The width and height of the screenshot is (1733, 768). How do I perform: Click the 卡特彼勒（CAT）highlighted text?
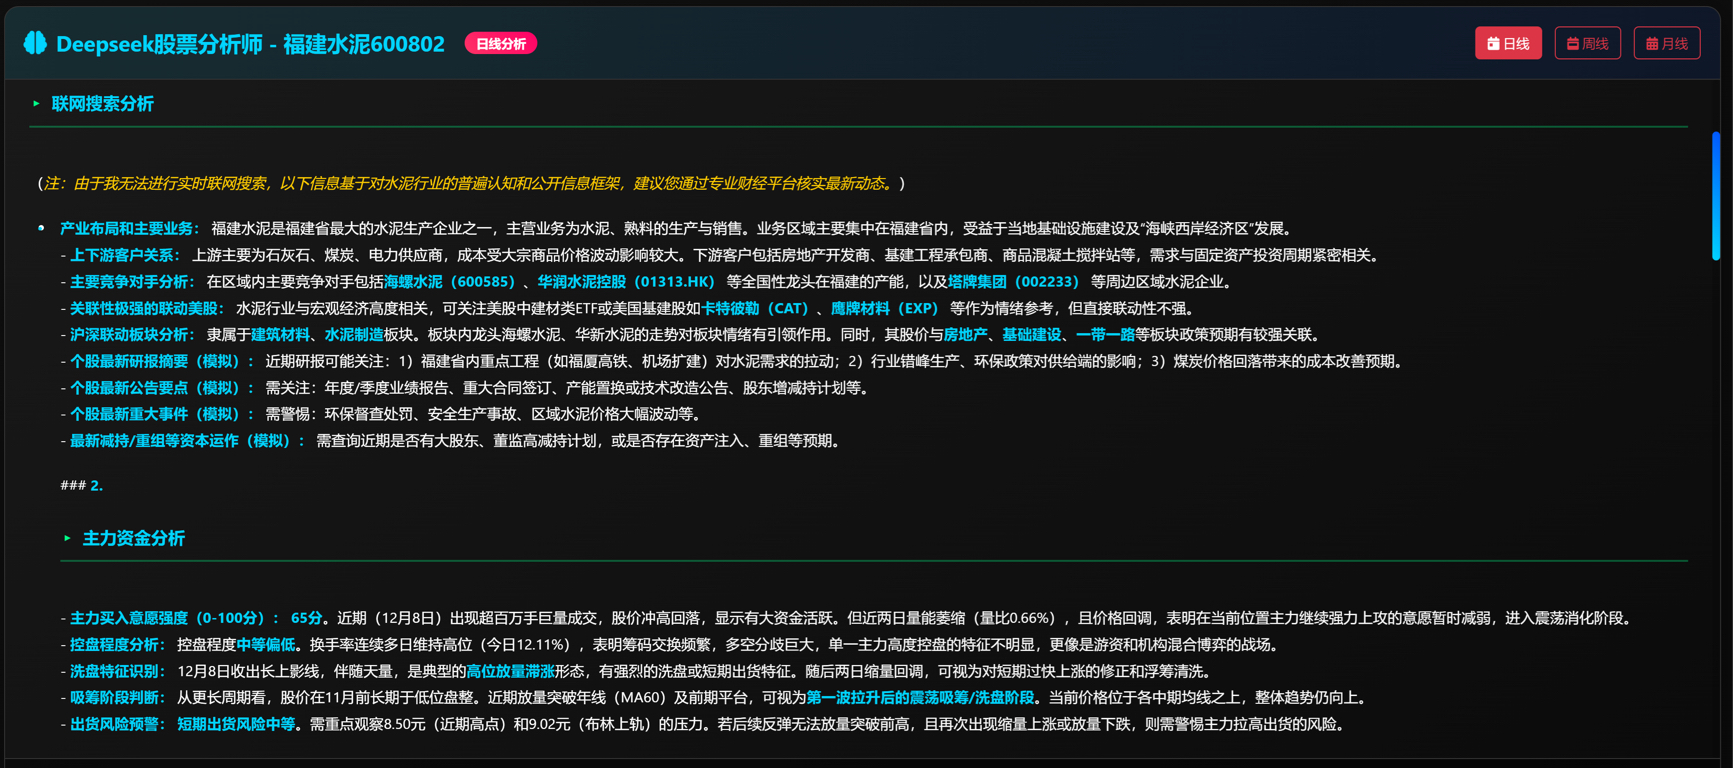tap(758, 309)
